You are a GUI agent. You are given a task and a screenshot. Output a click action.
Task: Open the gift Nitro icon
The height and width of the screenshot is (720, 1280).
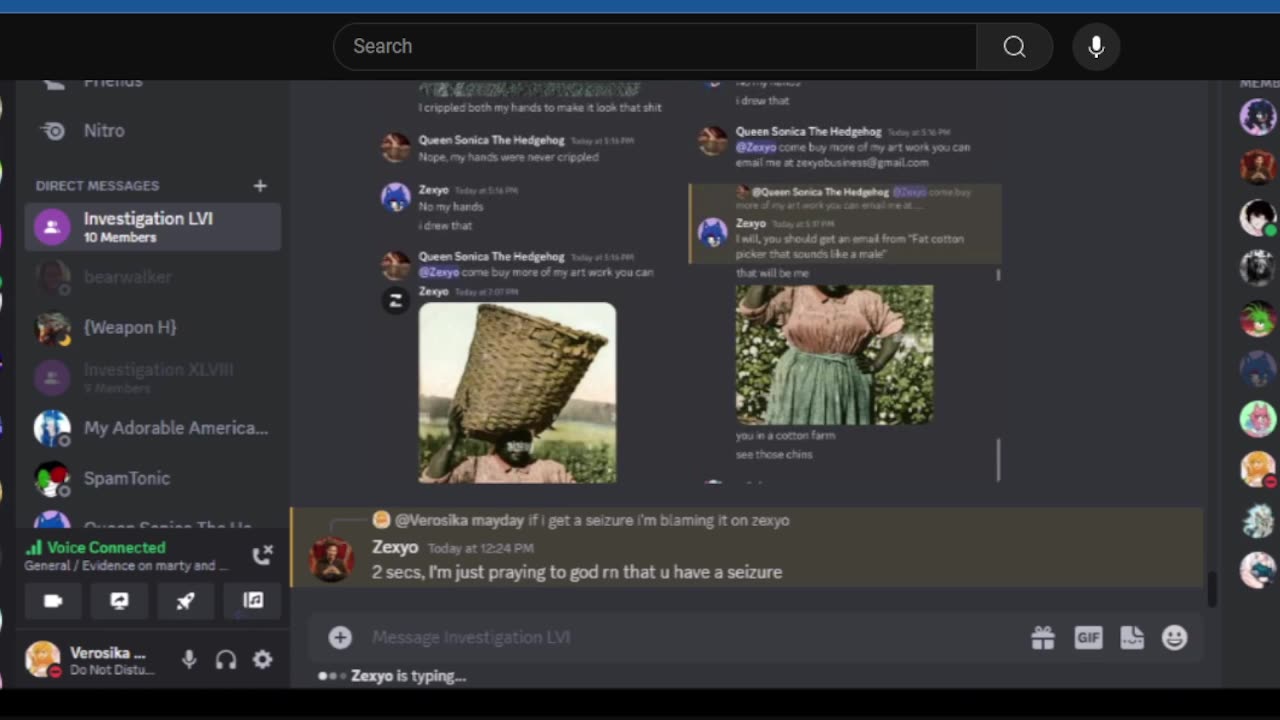coord(1043,637)
